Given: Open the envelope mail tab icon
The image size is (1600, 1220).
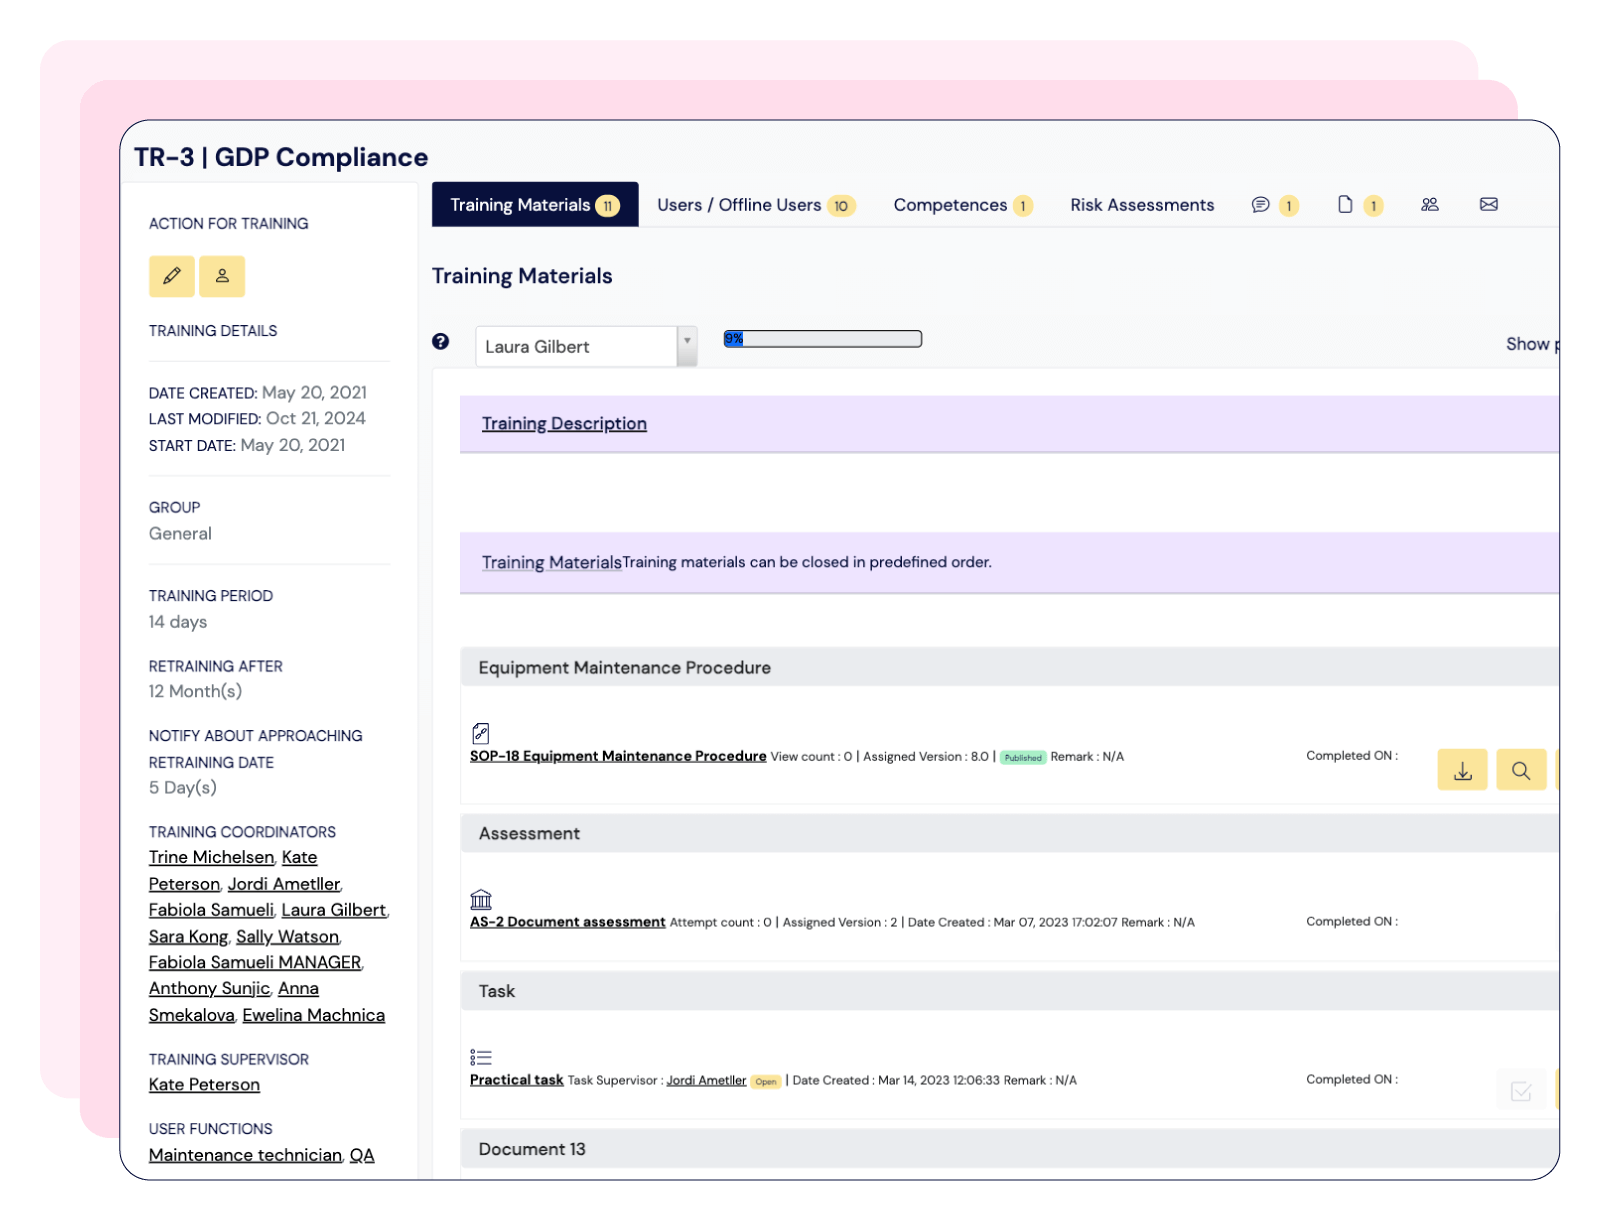Looking at the screenshot, I should click(x=1489, y=205).
